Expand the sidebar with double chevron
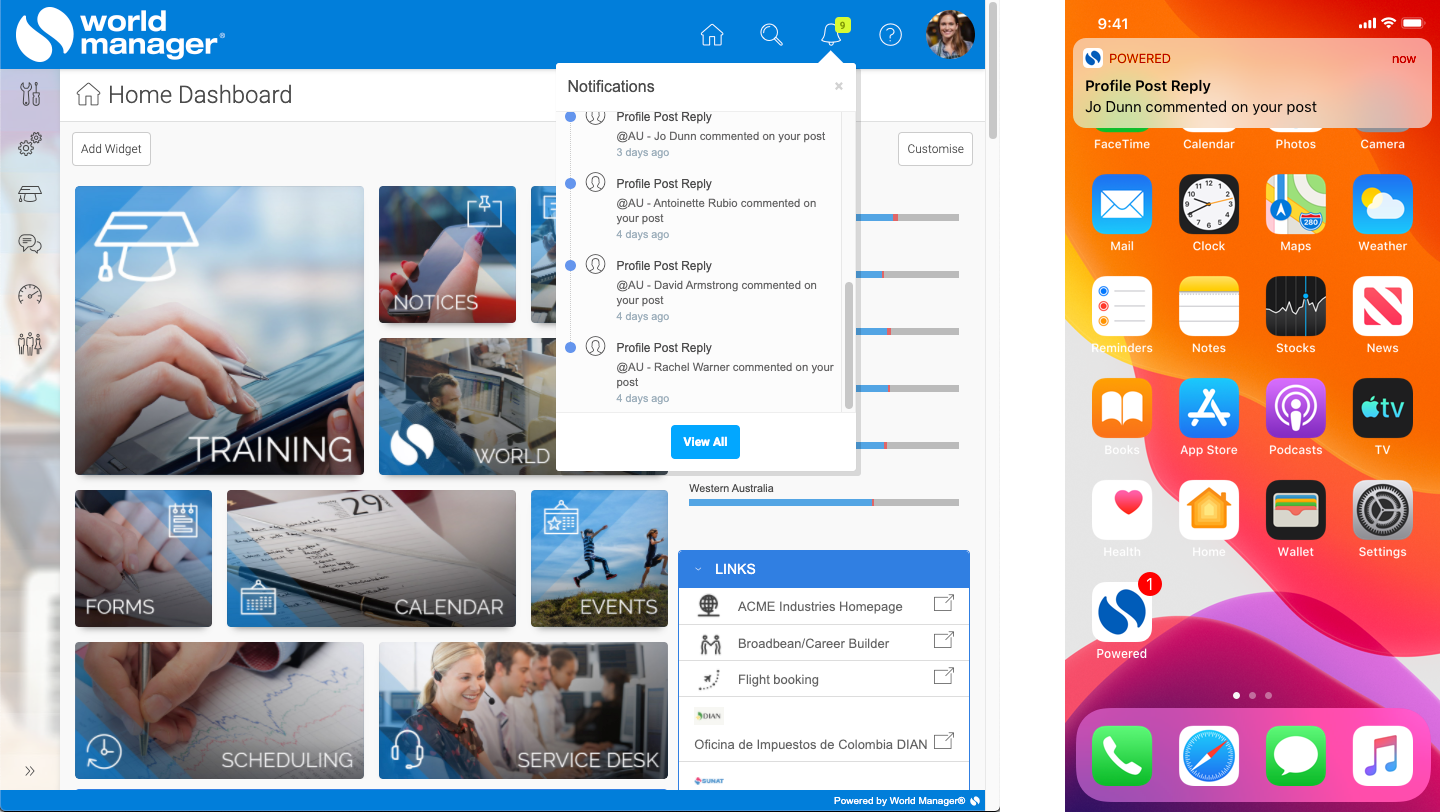 pos(30,771)
